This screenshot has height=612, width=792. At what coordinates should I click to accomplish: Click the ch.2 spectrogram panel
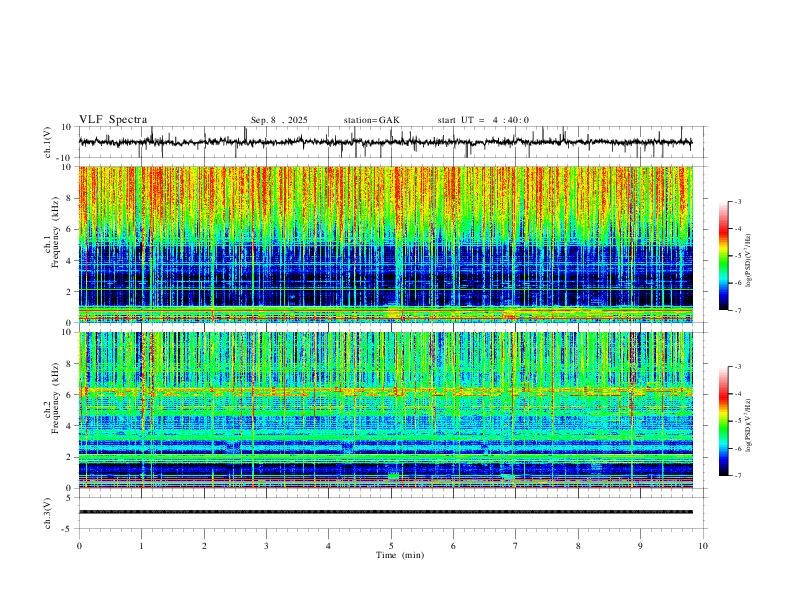[x=385, y=410]
